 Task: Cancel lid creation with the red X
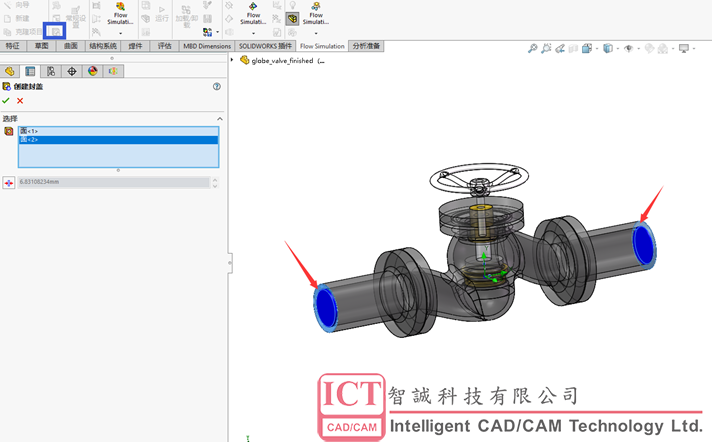pos(20,101)
